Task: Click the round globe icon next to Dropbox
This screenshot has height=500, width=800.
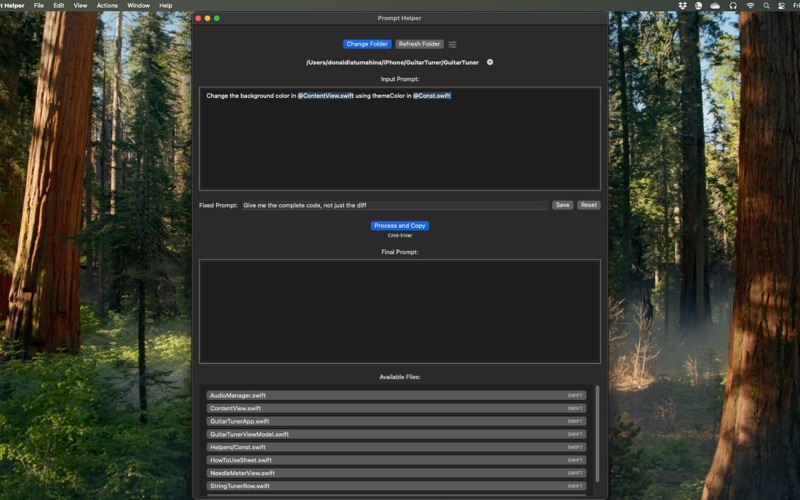Action: click(x=698, y=6)
